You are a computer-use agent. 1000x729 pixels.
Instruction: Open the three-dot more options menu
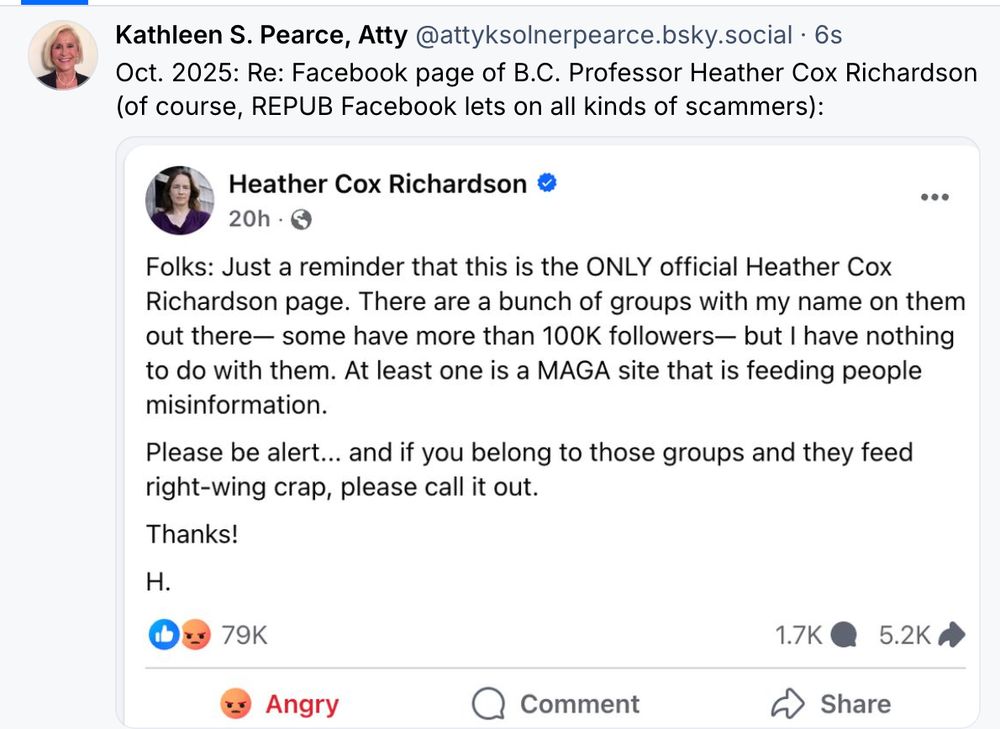(934, 198)
